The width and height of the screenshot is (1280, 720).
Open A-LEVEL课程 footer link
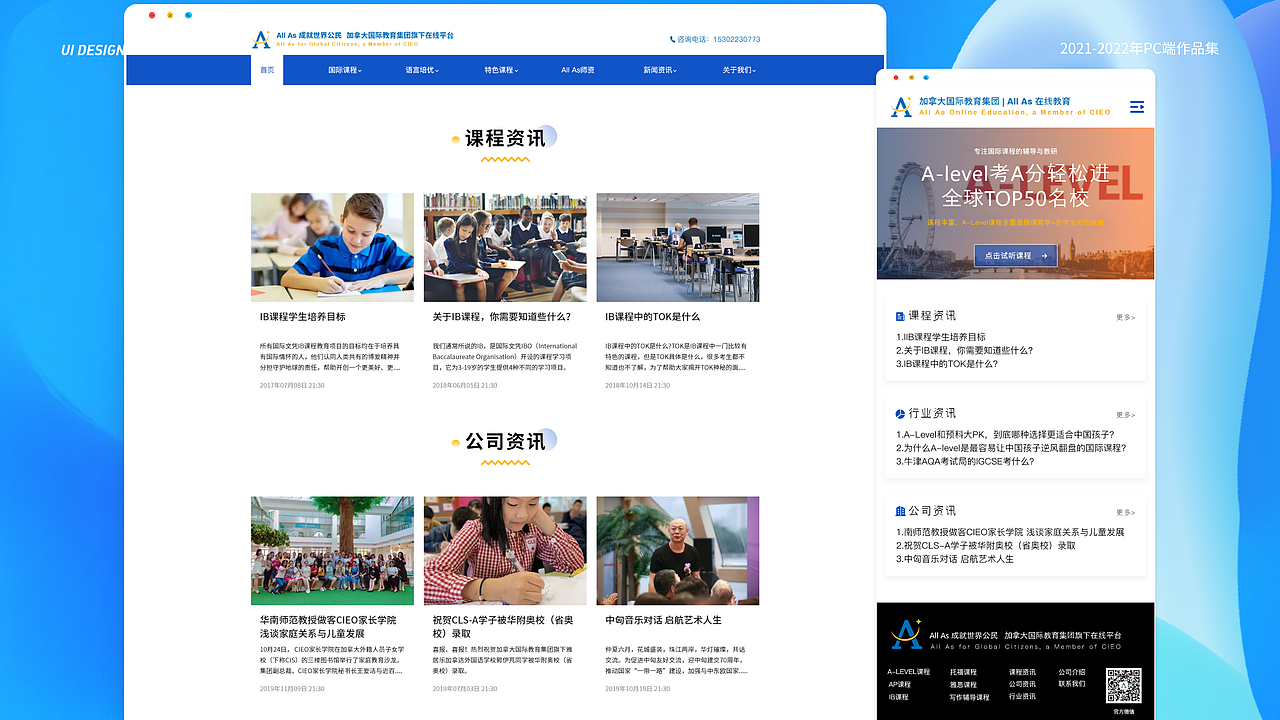(x=909, y=672)
